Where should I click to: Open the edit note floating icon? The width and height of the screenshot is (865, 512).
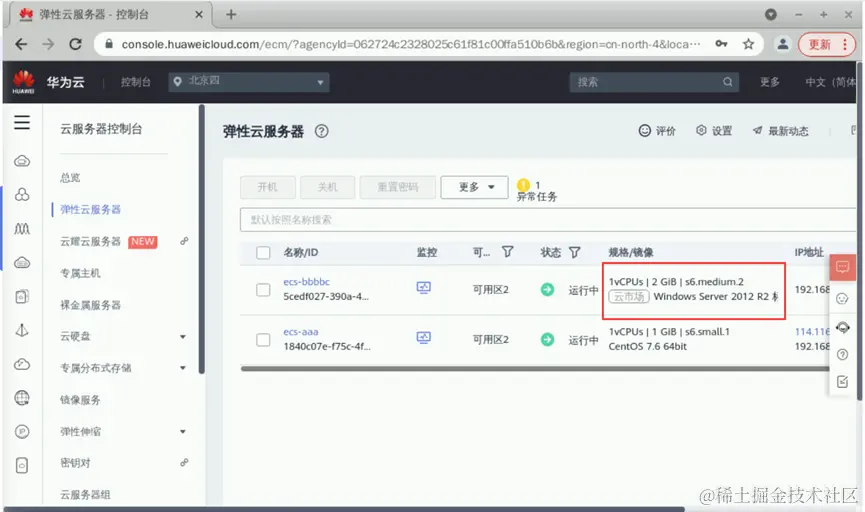coord(842,381)
